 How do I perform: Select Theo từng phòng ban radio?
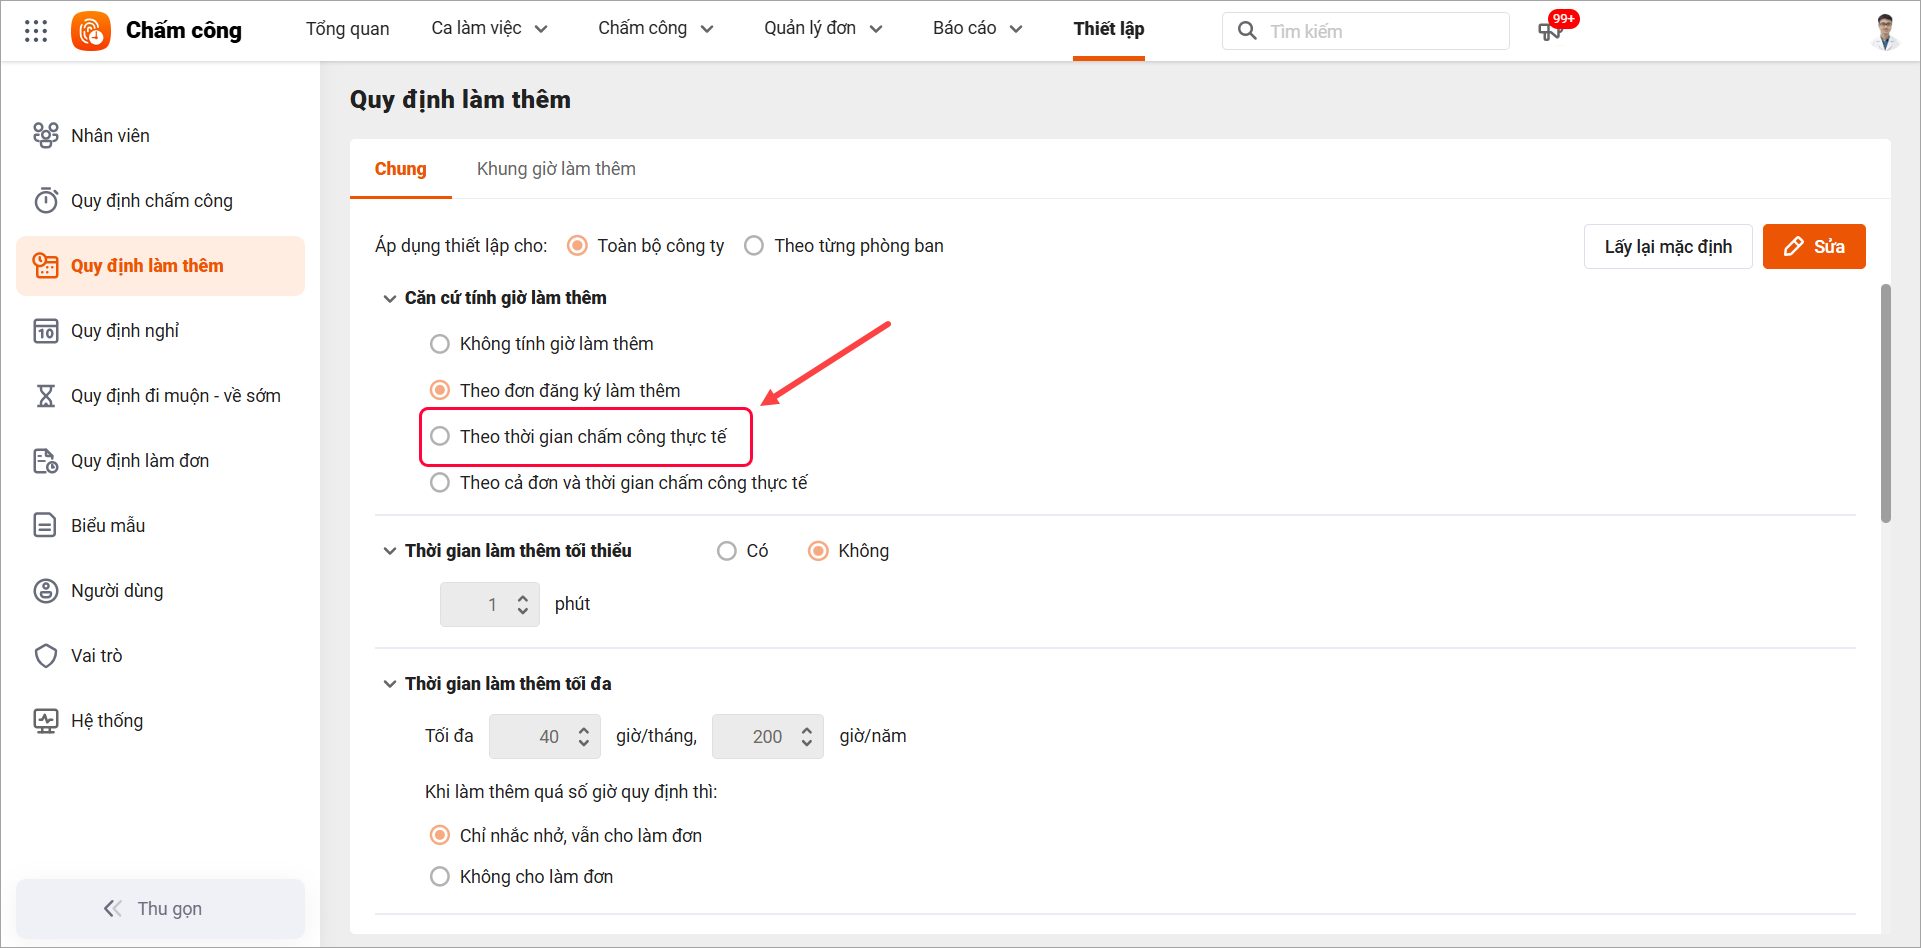click(754, 245)
